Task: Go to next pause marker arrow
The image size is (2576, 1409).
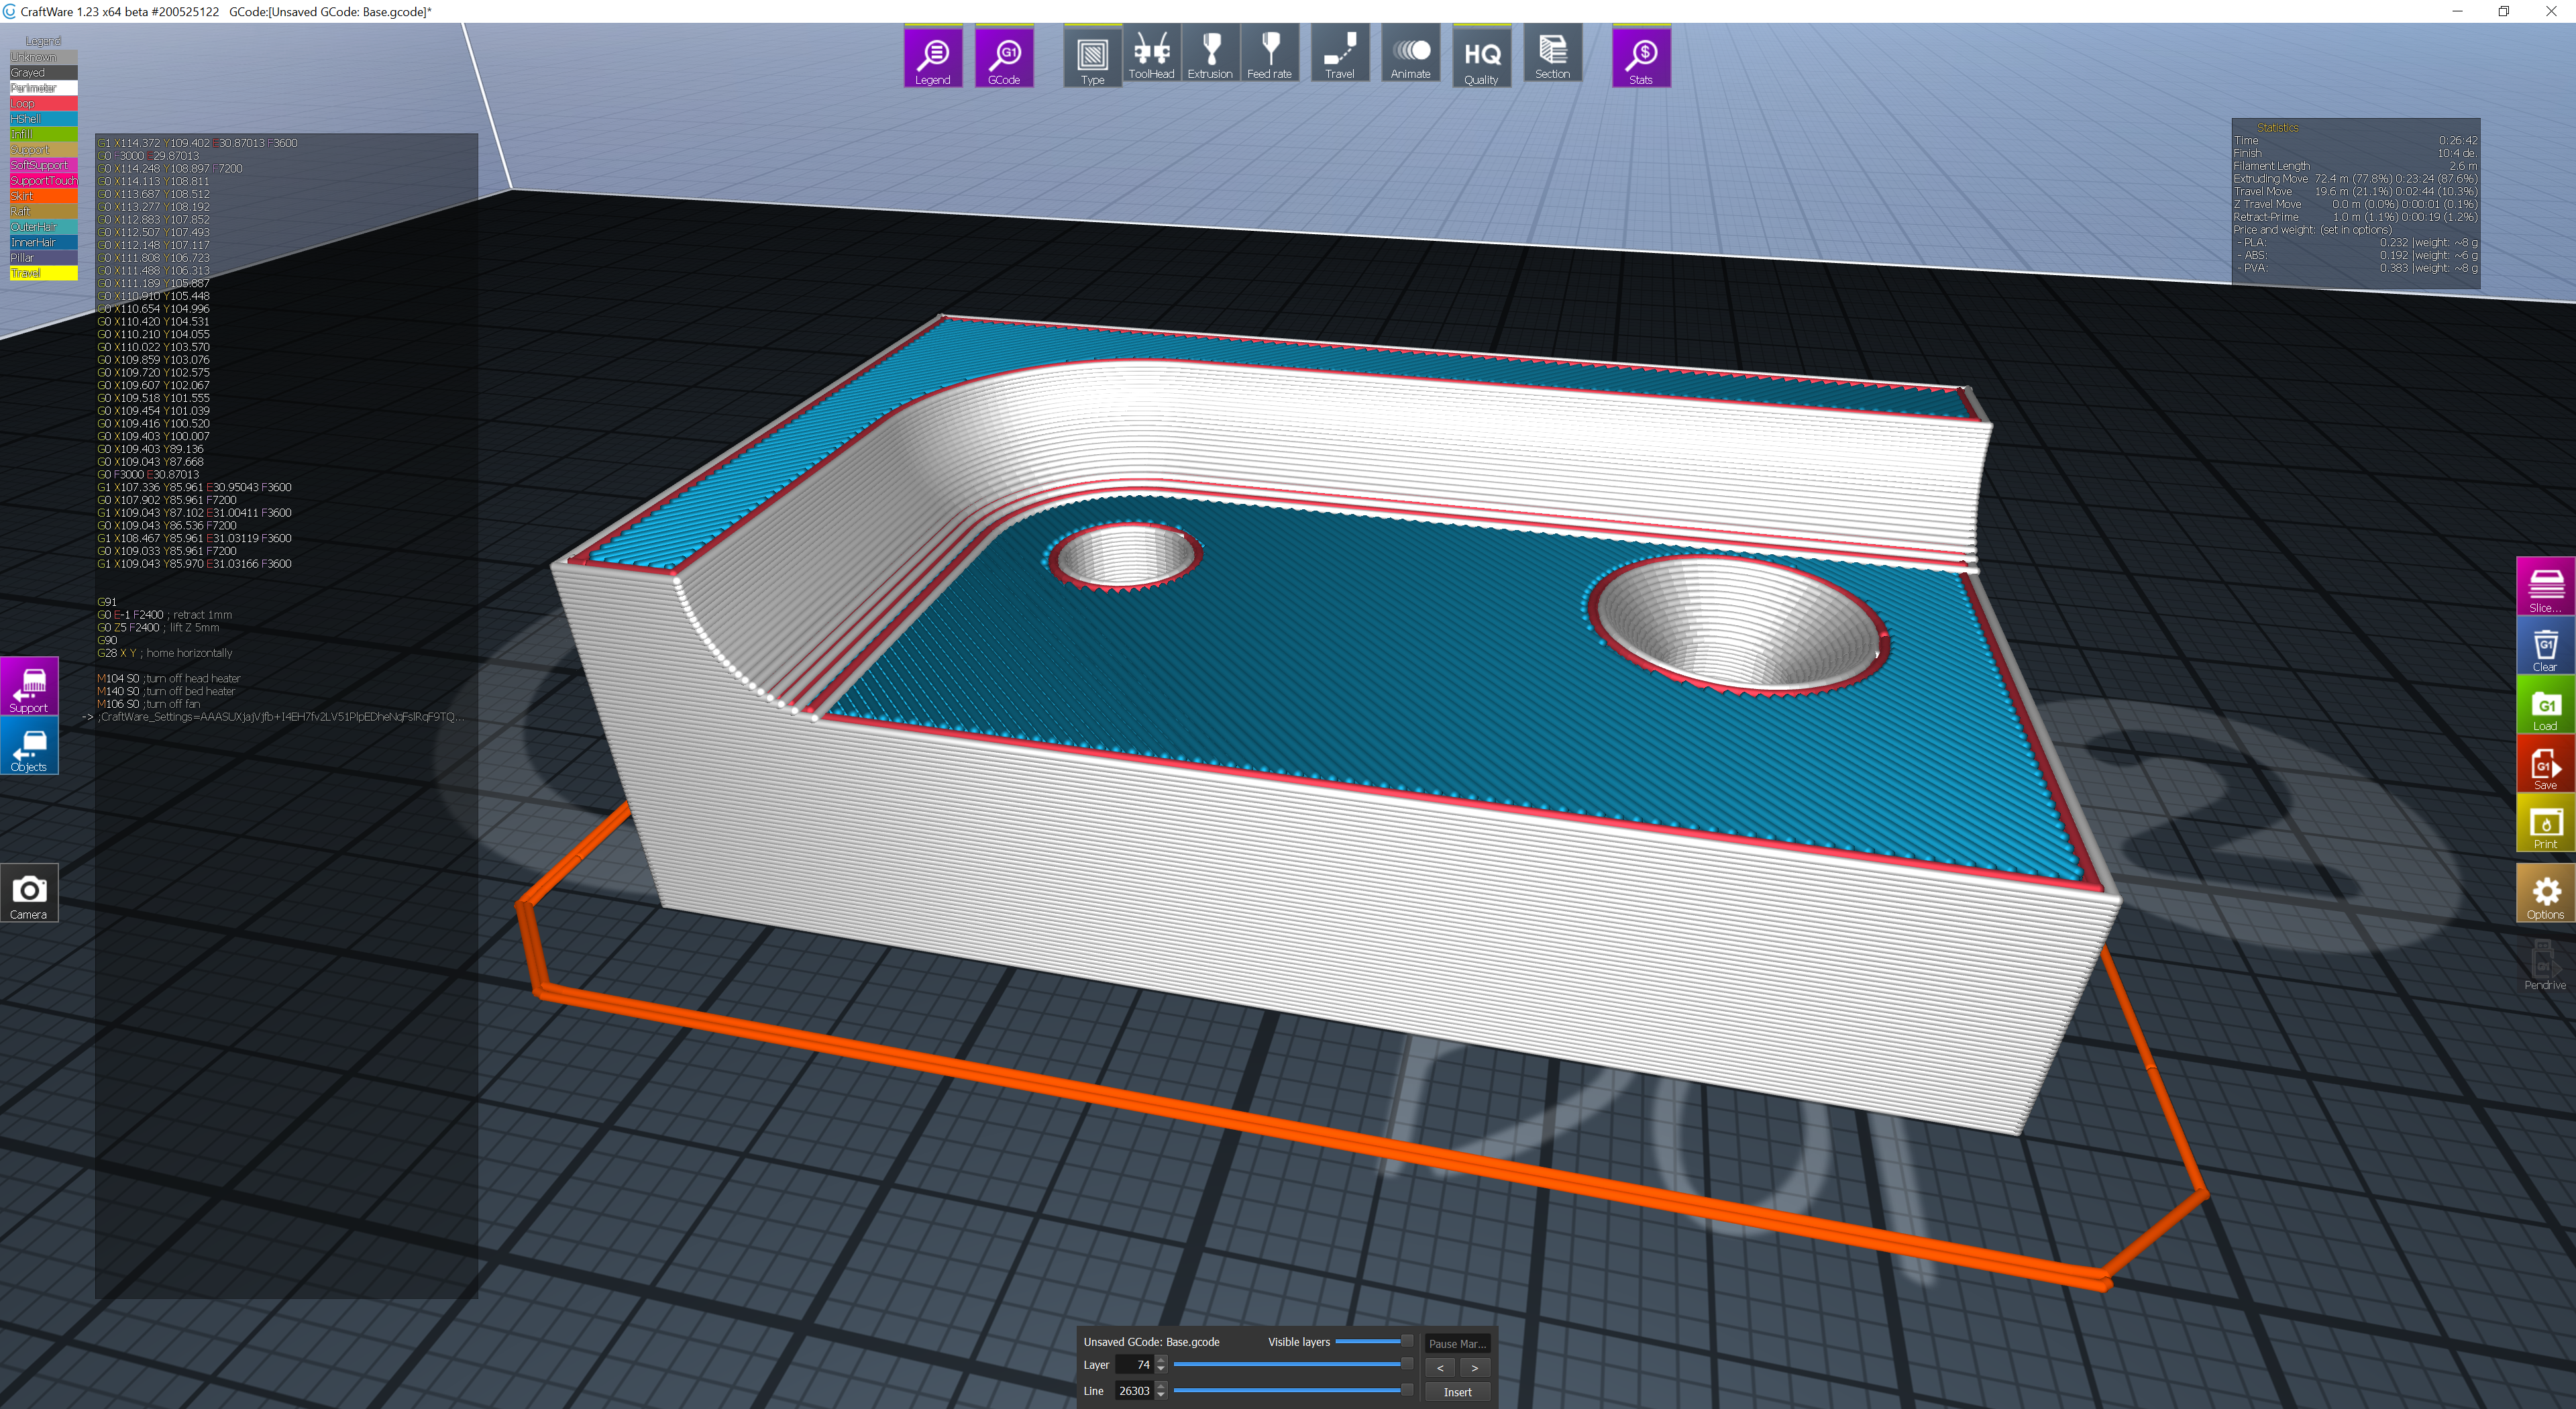Action: point(1474,1367)
